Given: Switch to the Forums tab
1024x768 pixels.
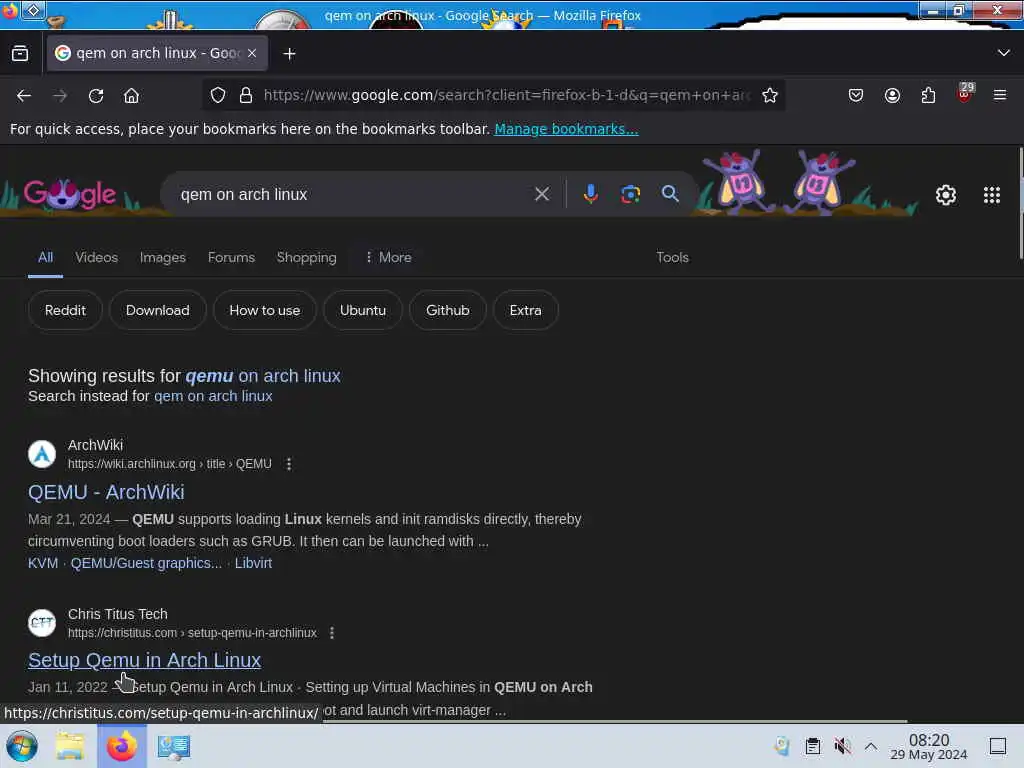Looking at the screenshot, I should [231, 257].
